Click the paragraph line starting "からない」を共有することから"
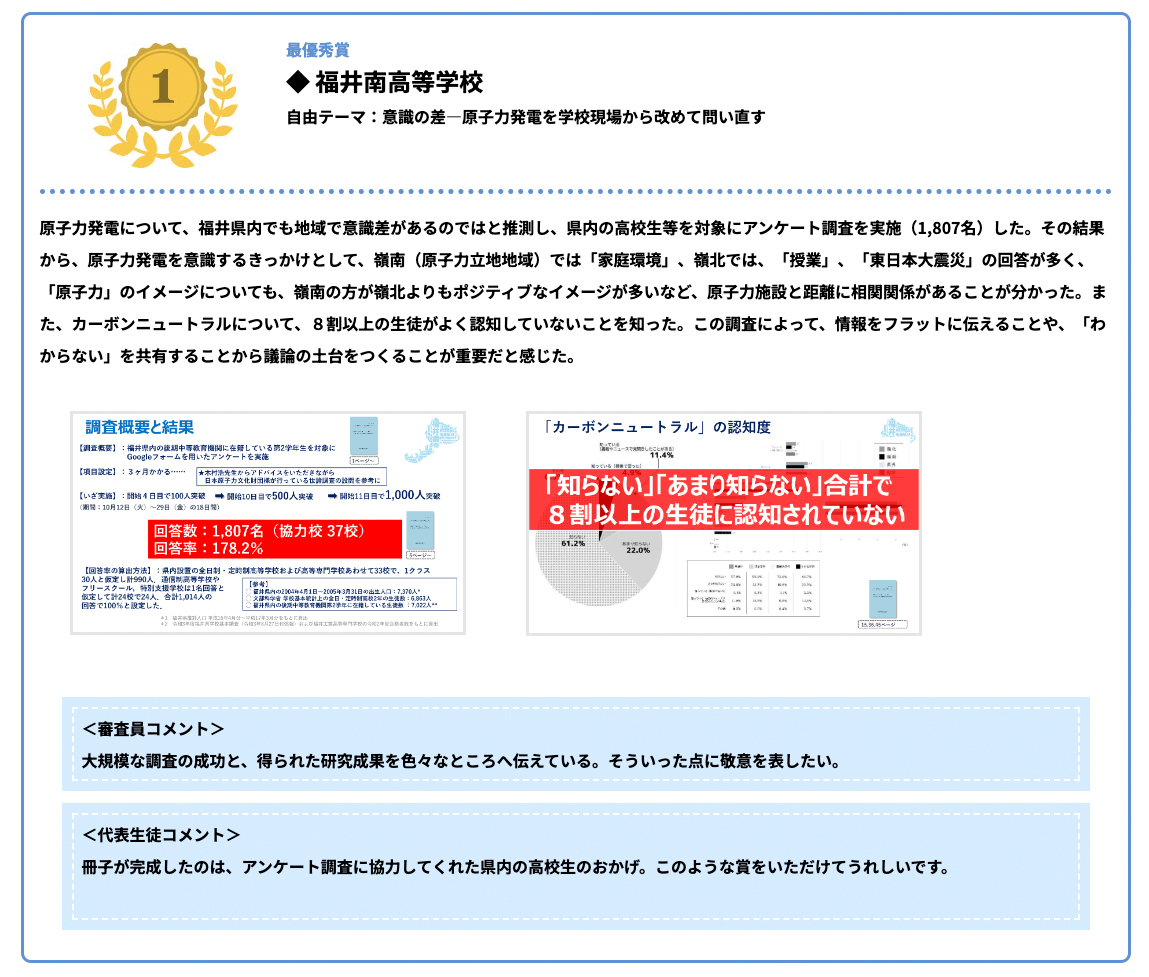 (308, 356)
